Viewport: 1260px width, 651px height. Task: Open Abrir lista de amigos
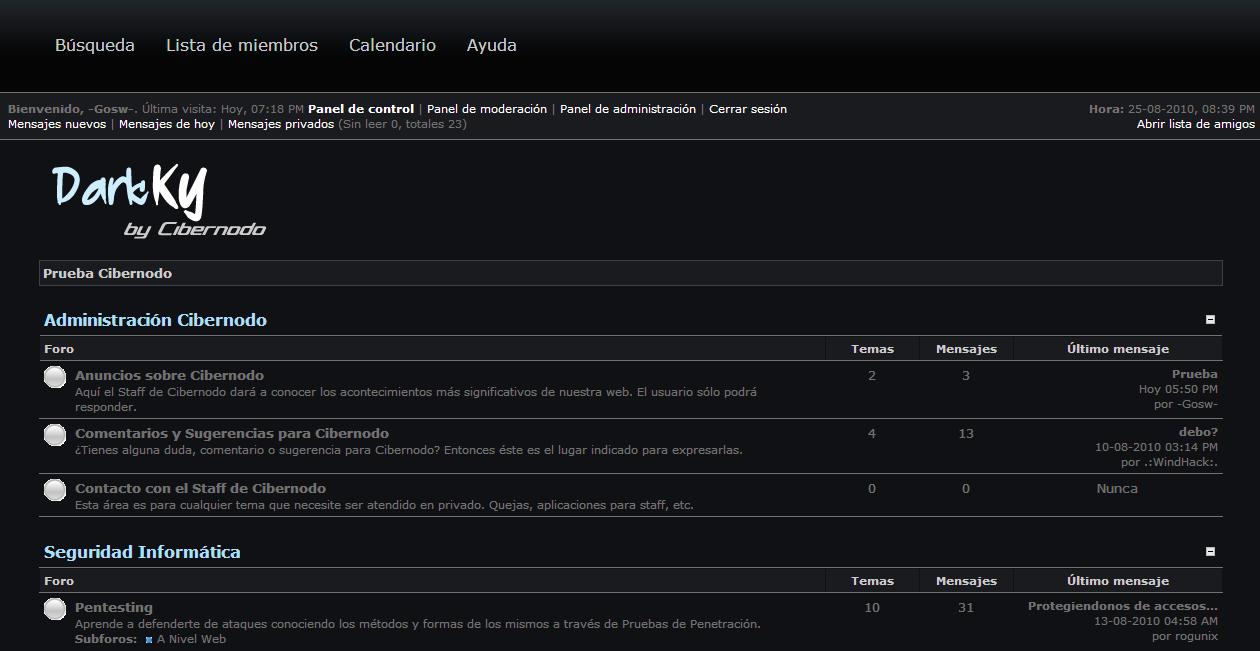click(x=1195, y=124)
